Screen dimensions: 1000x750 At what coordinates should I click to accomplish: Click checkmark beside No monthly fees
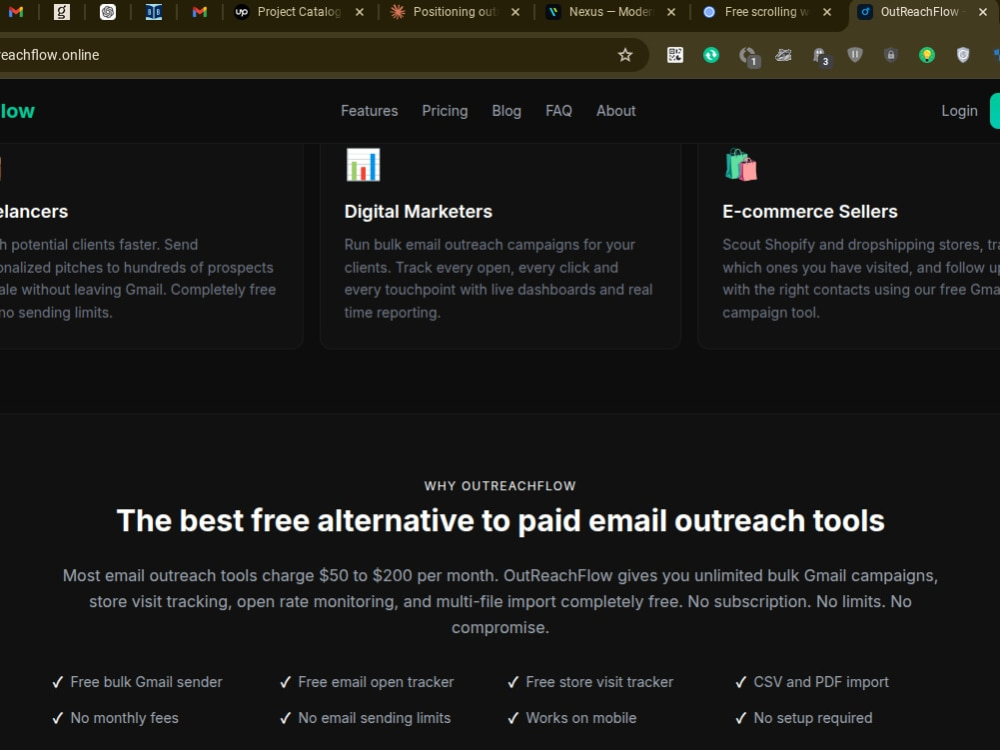point(58,718)
